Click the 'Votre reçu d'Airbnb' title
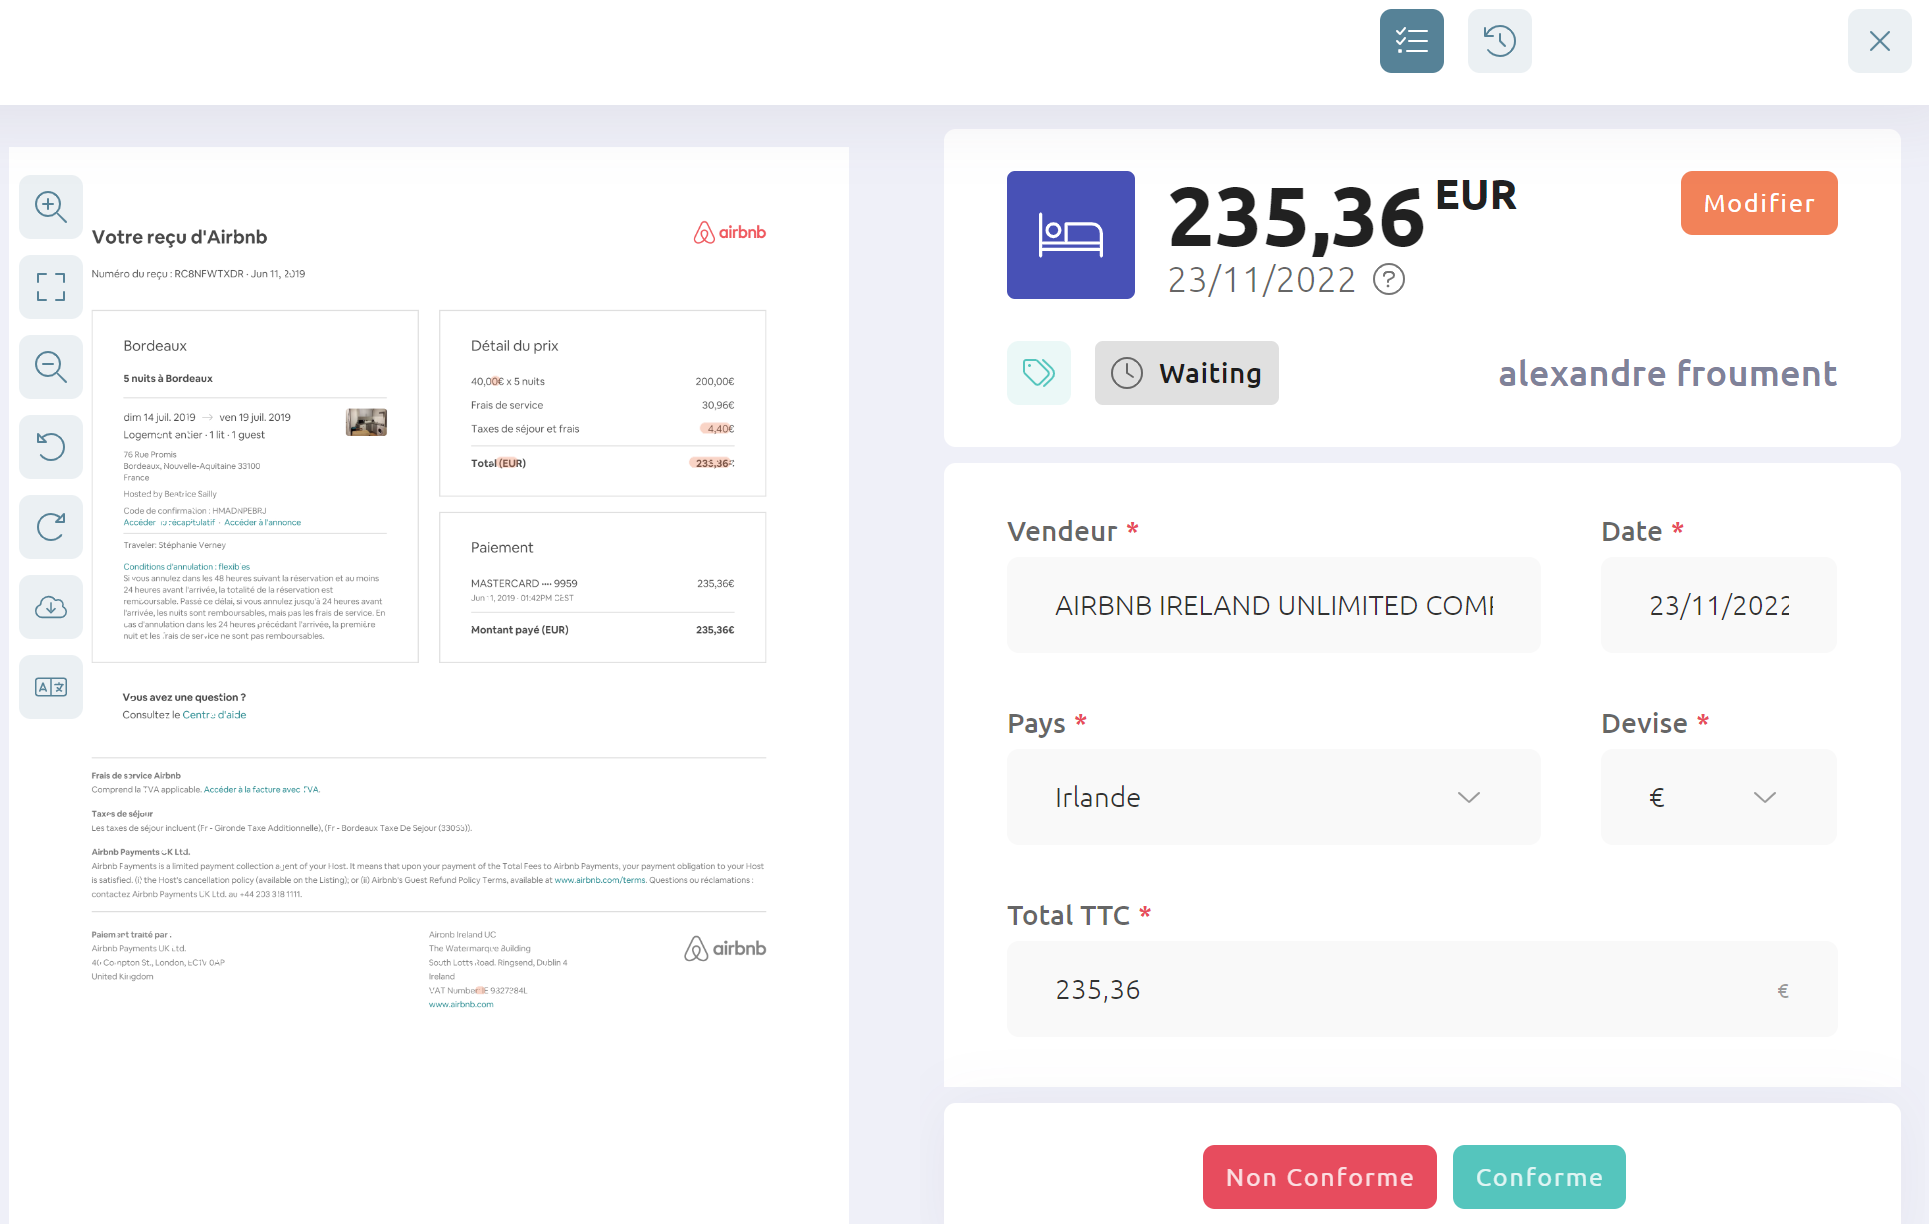Viewport: 1929px width, 1224px height. tap(180, 237)
